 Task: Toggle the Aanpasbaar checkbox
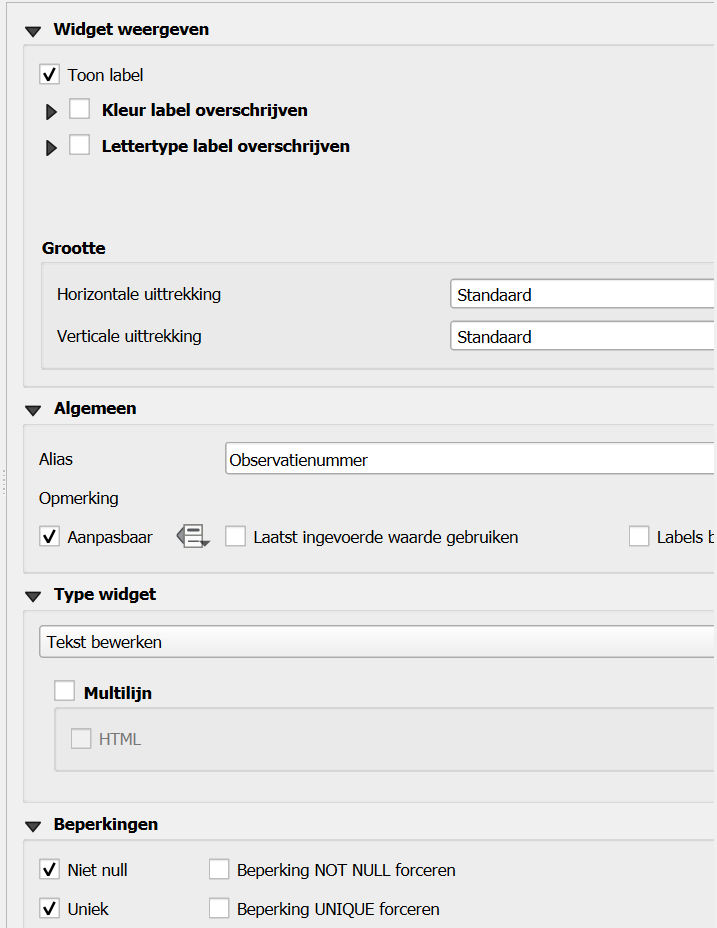tap(50, 537)
